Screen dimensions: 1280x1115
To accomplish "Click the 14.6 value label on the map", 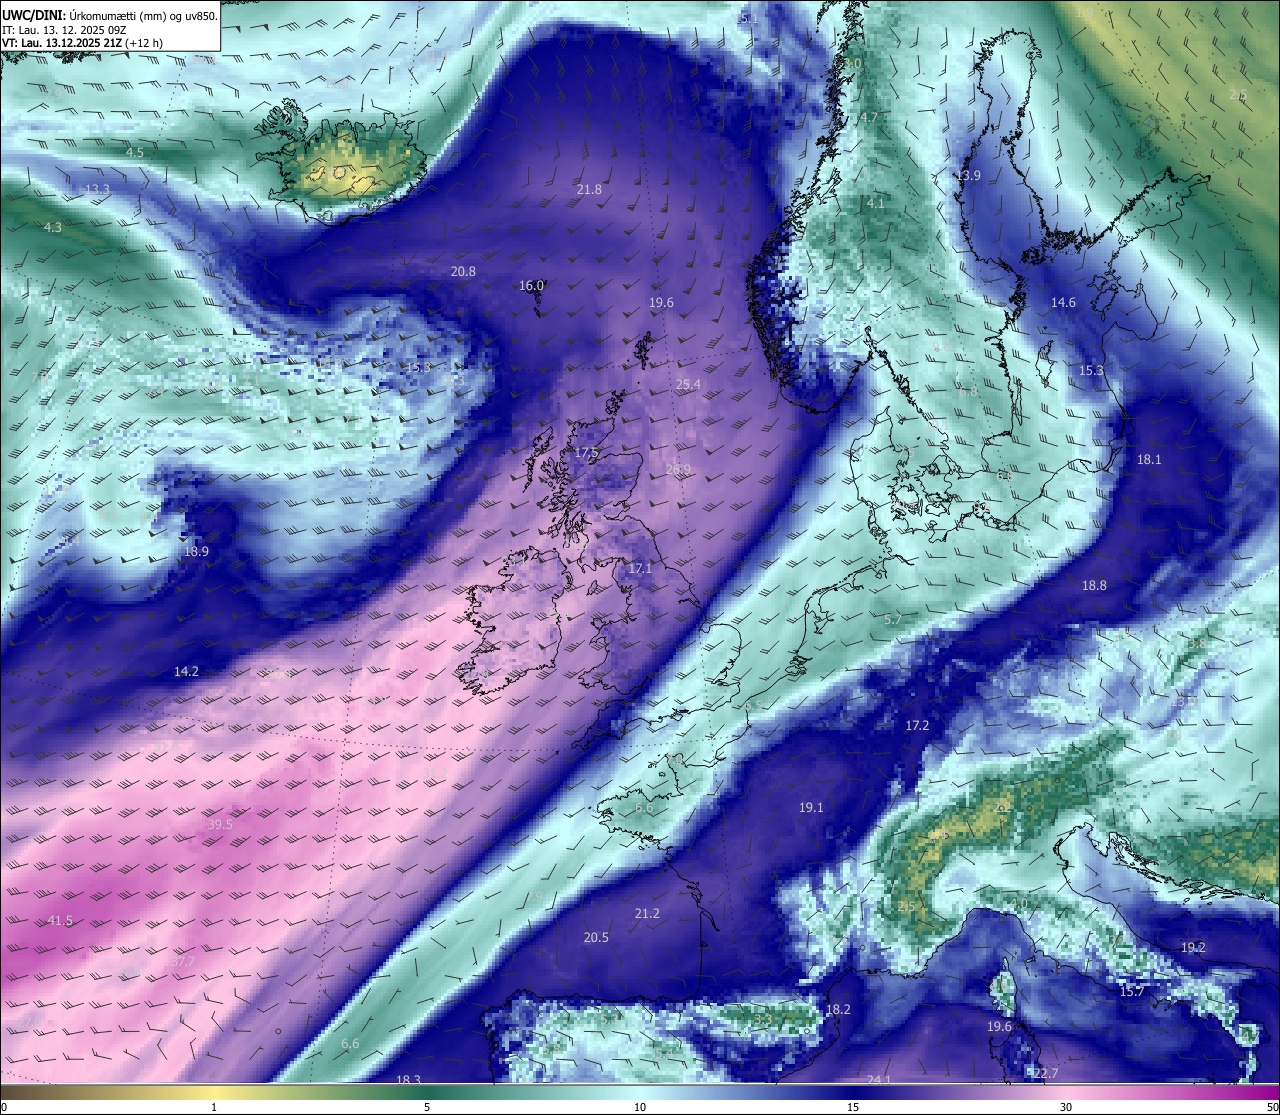I will click(x=1063, y=302).
